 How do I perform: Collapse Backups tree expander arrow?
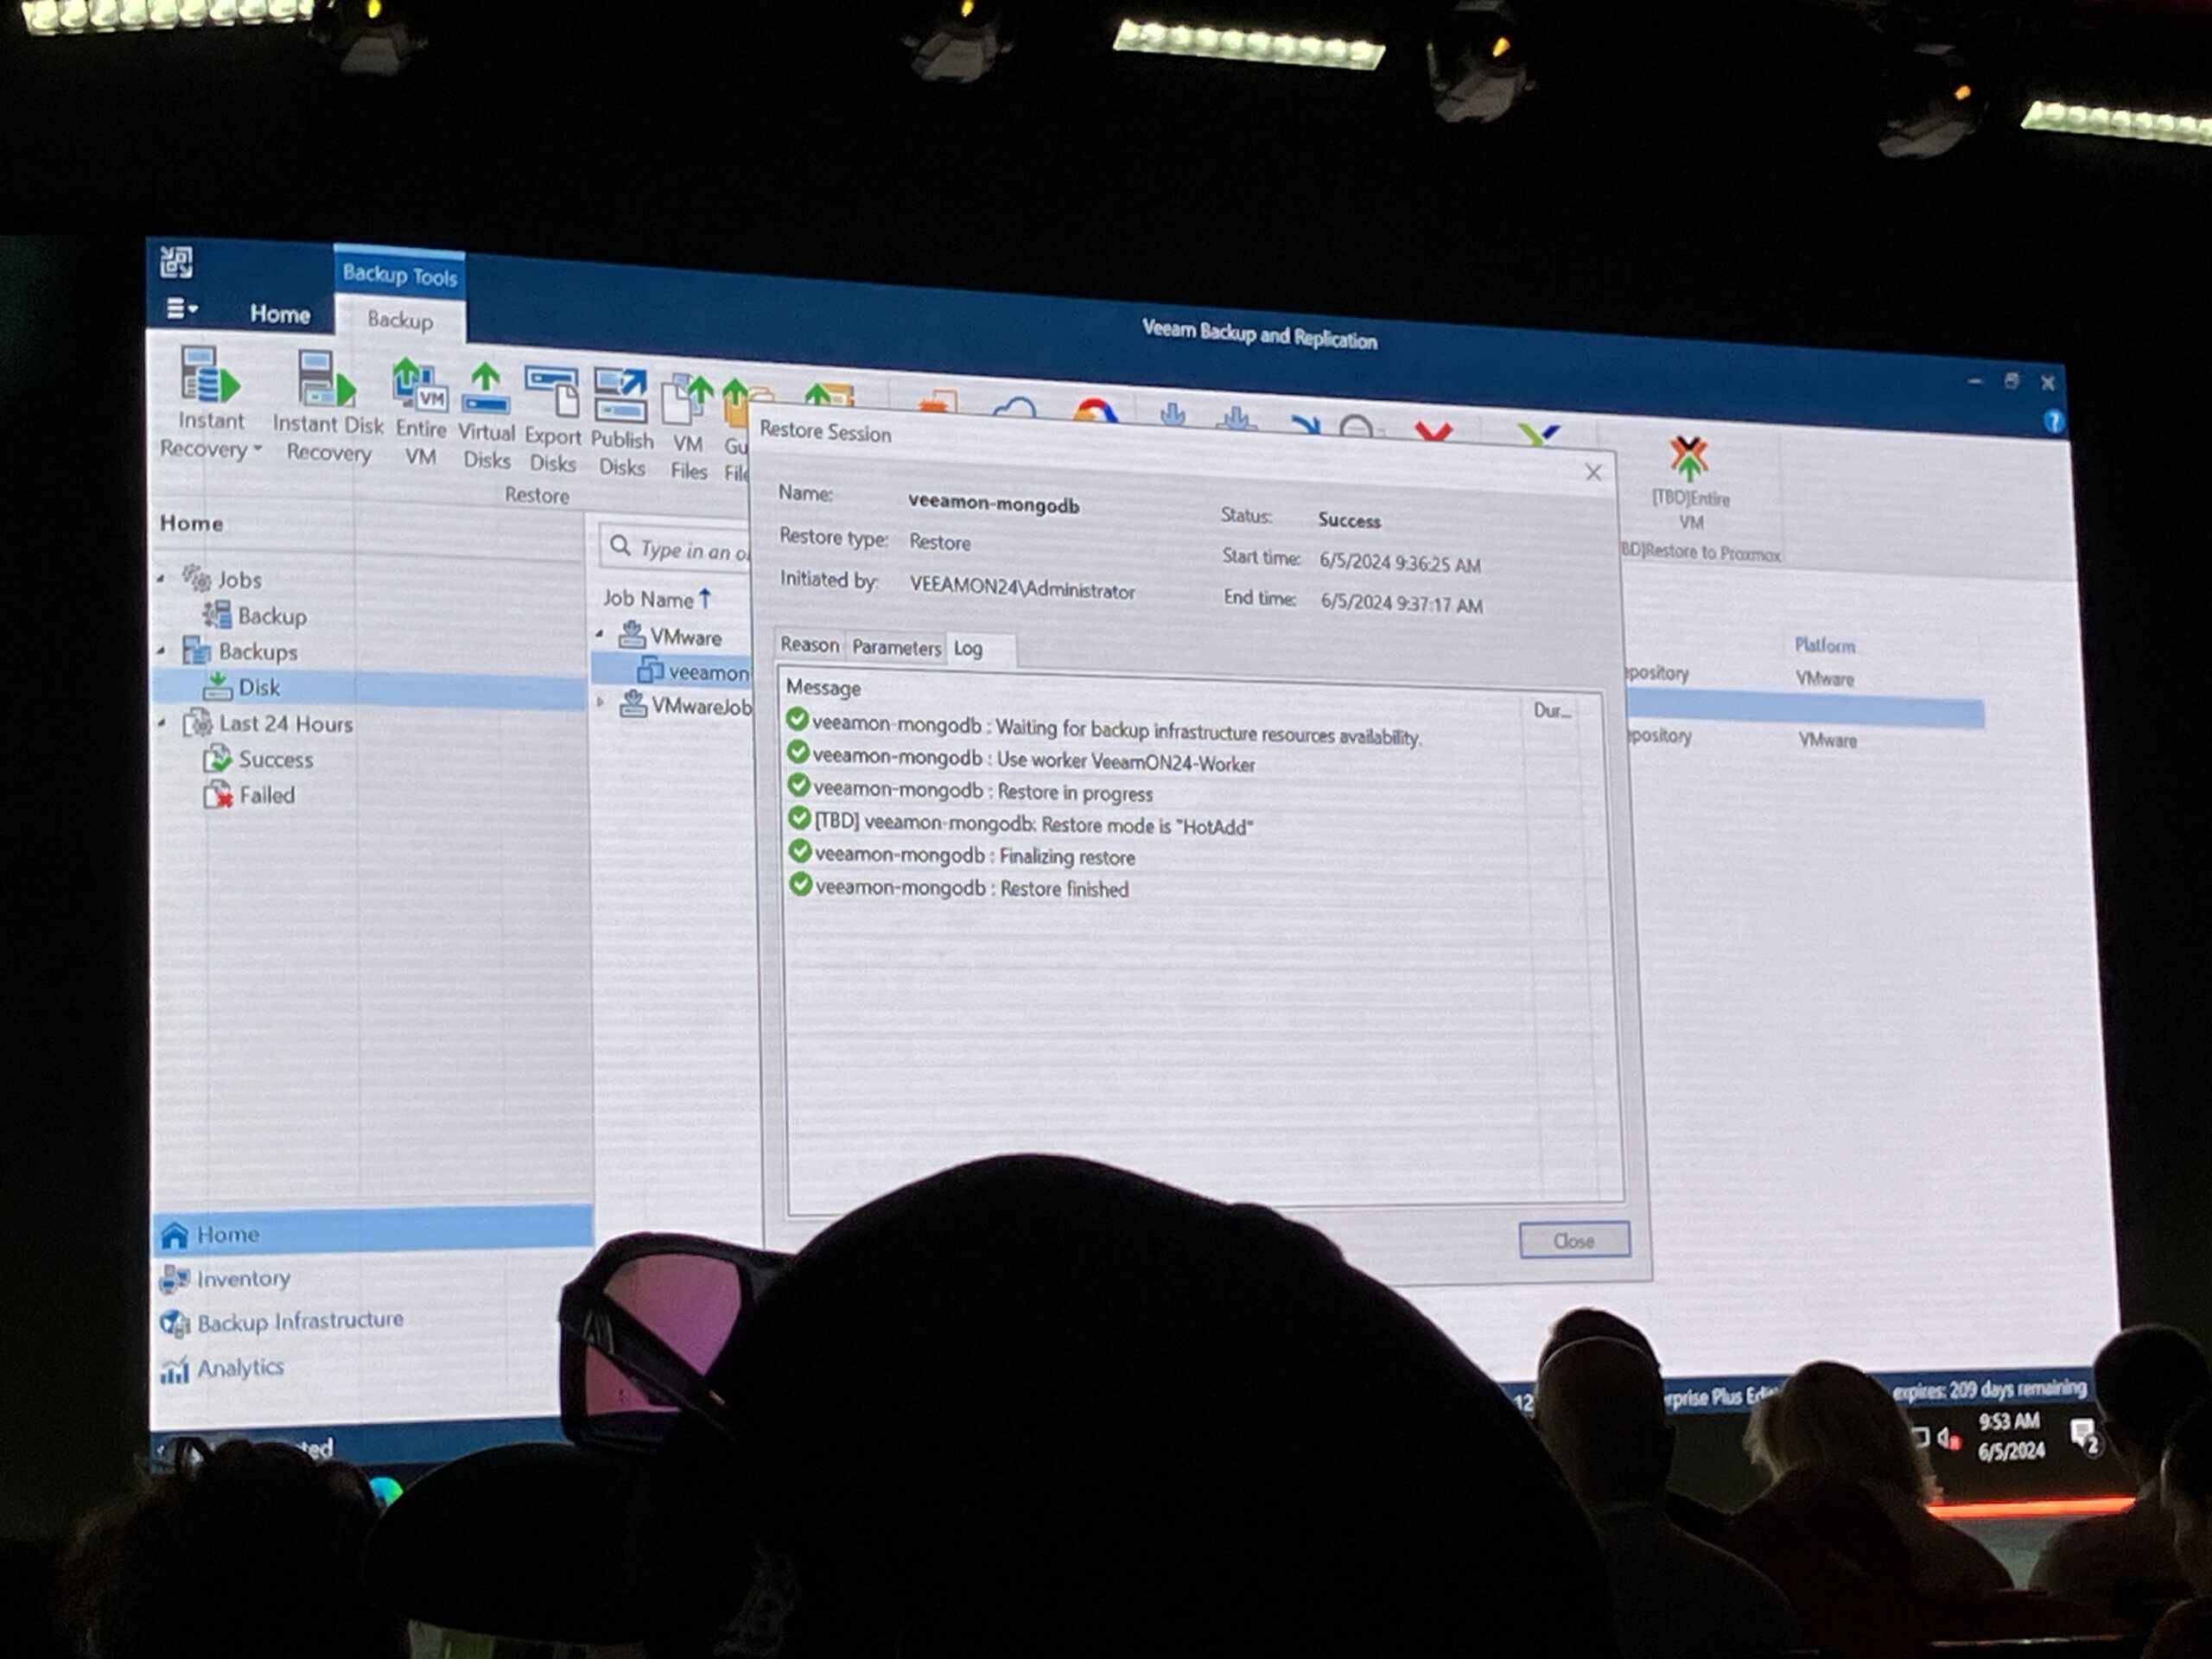click(161, 650)
